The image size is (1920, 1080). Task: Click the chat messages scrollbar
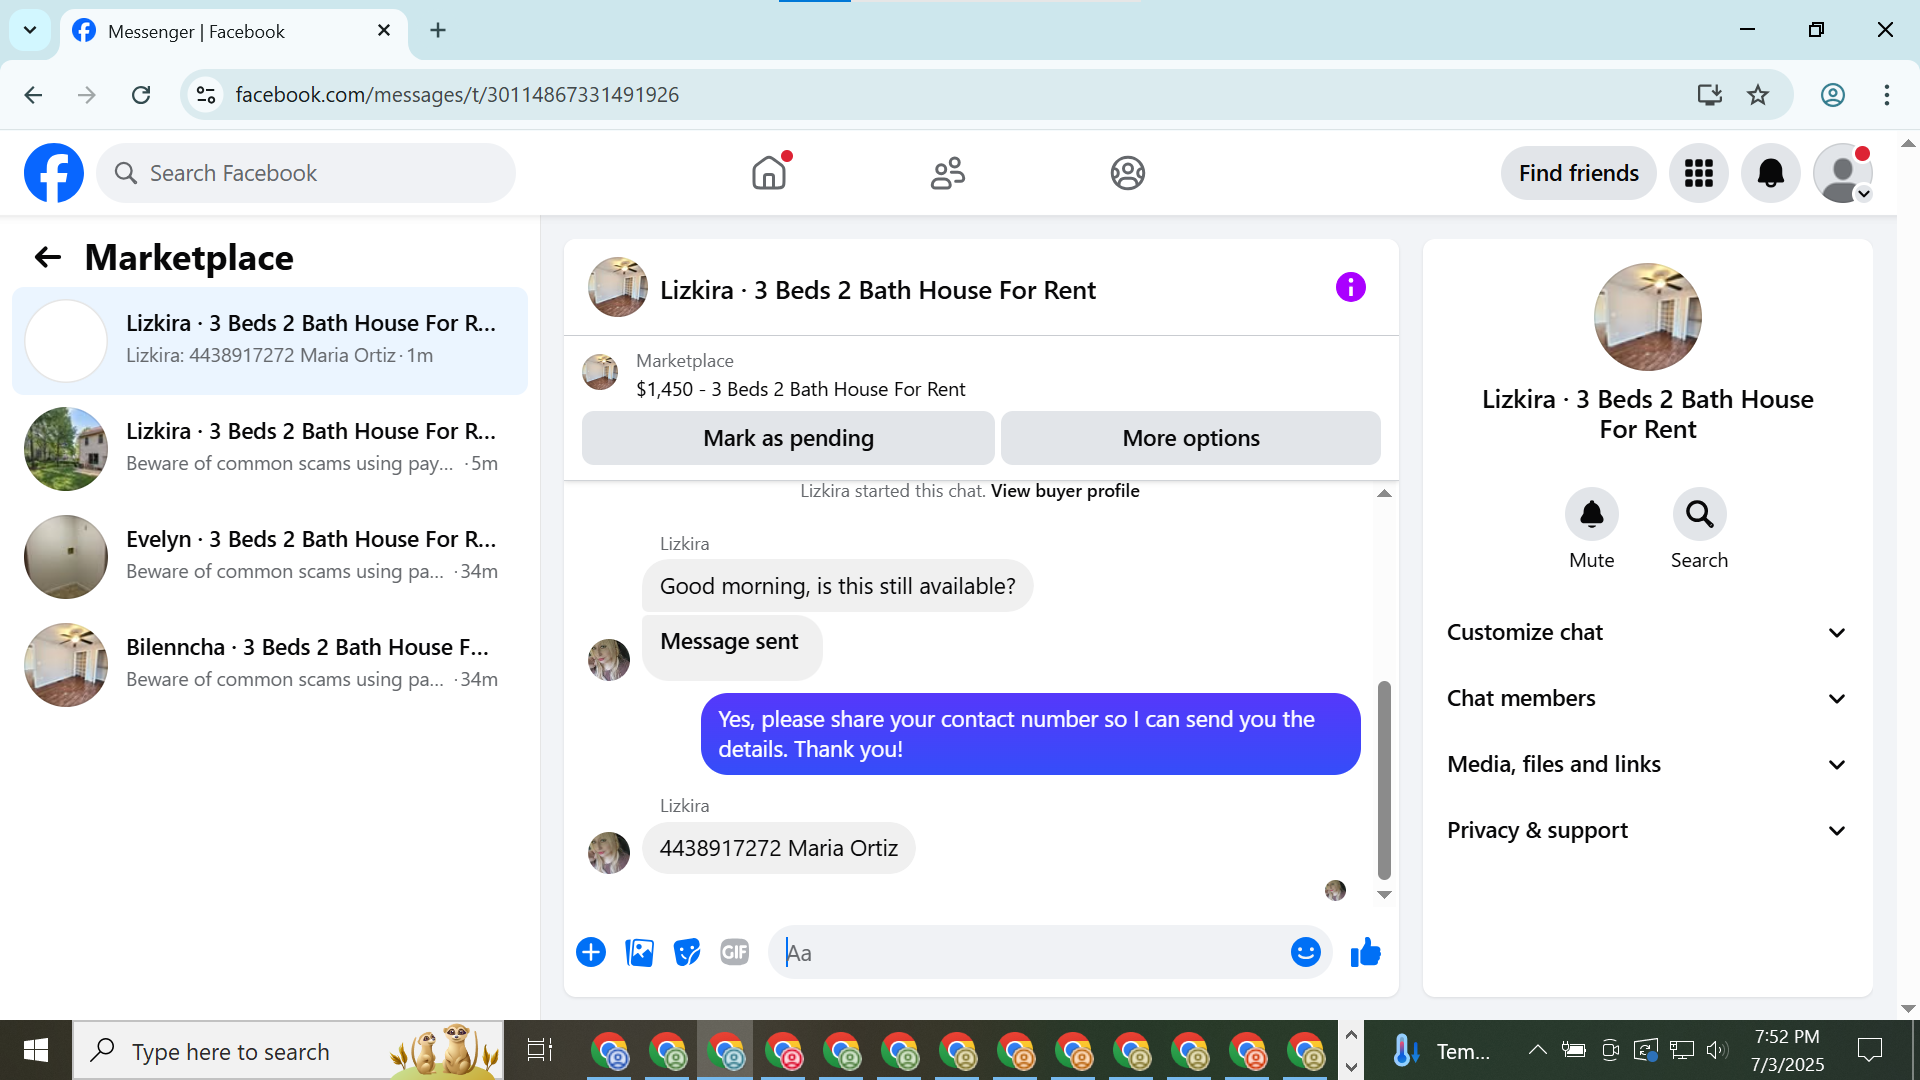1384,780
